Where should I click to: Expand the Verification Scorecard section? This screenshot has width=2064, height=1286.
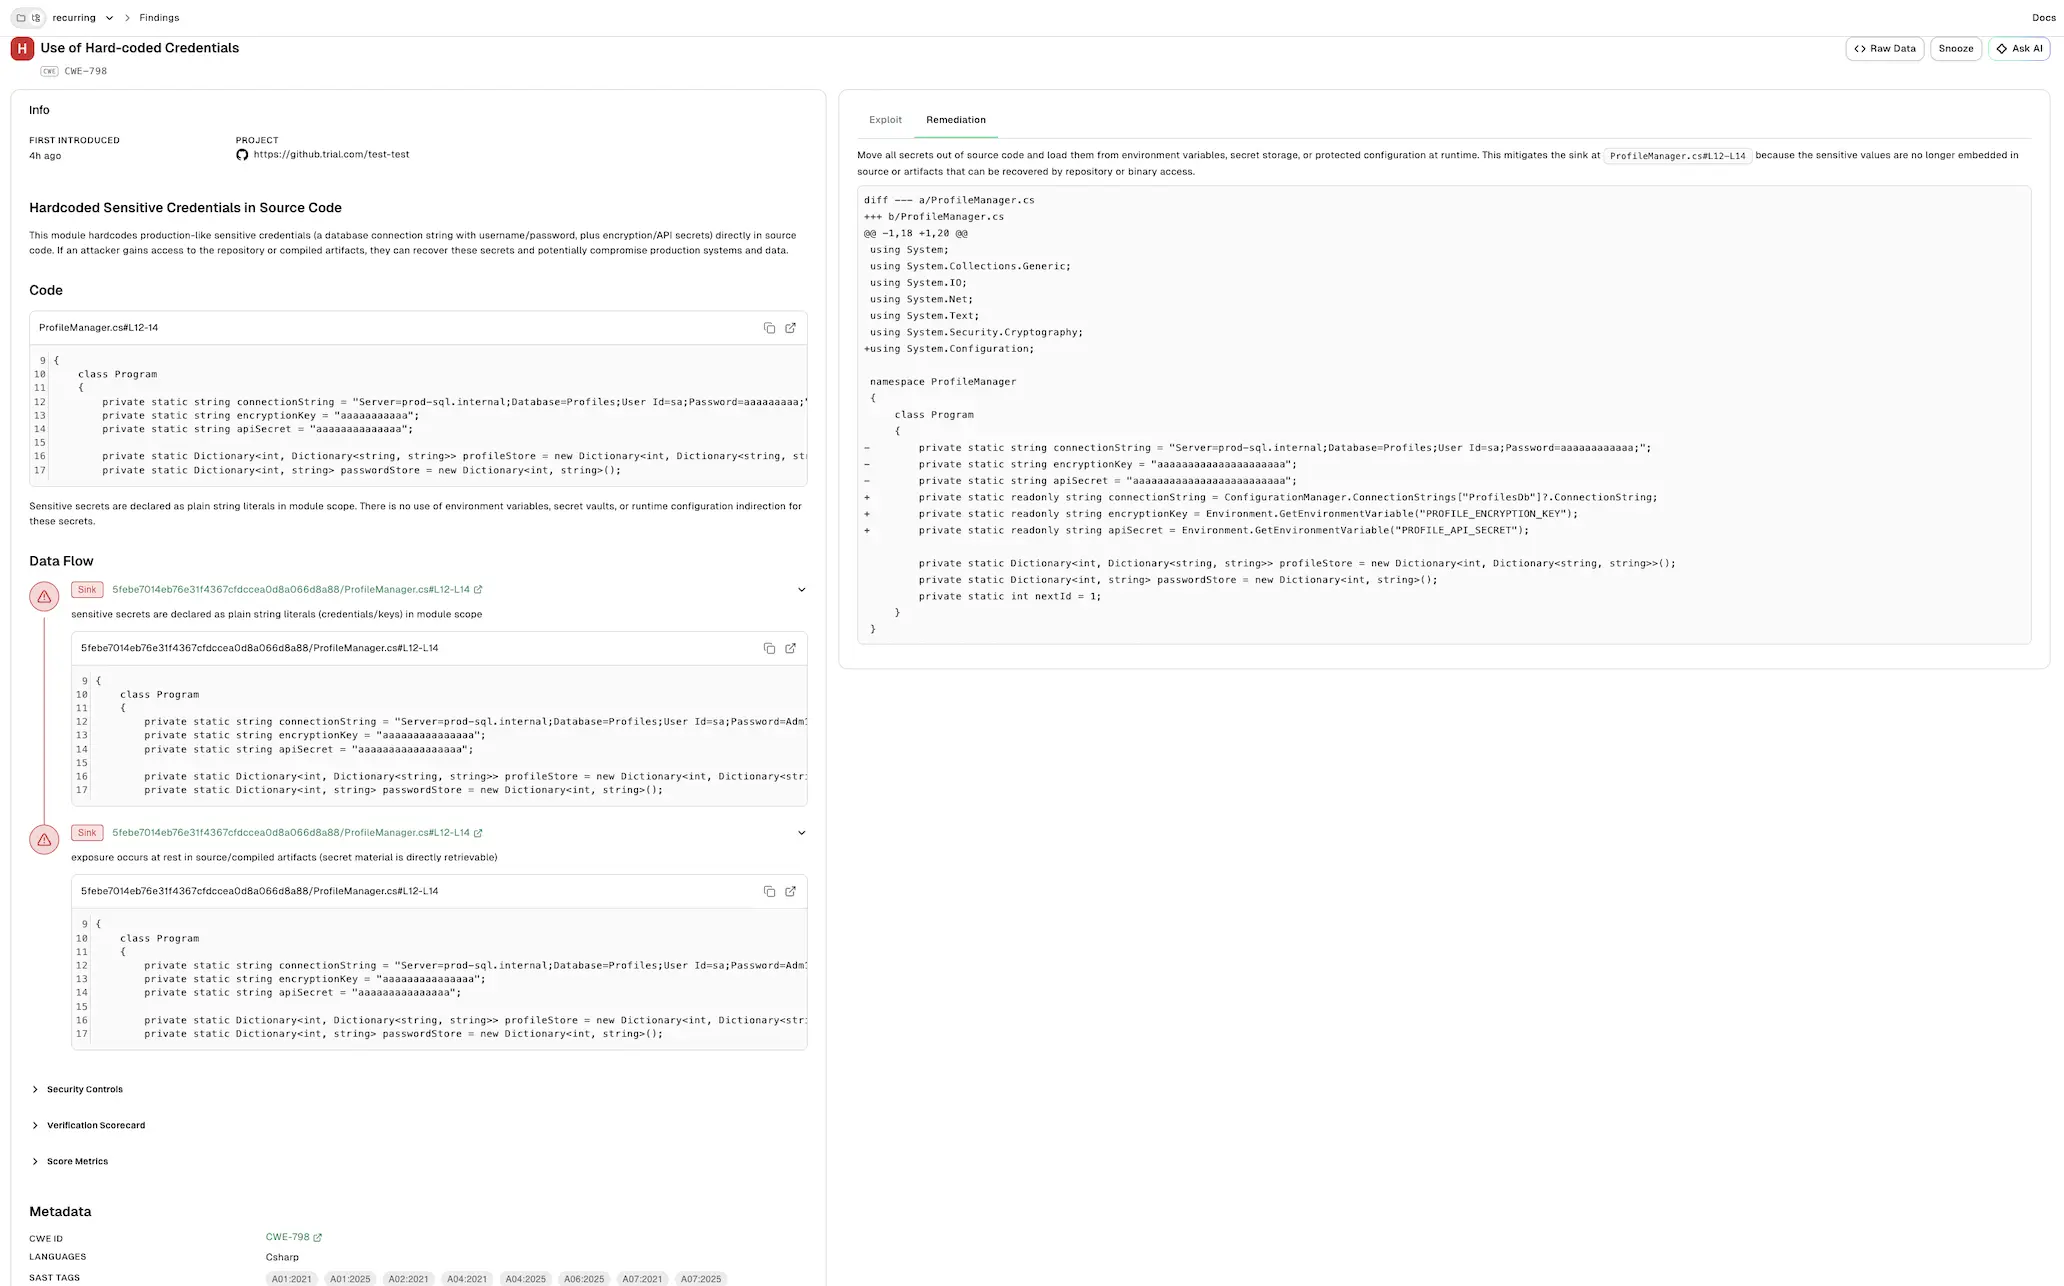pyautogui.click(x=87, y=1125)
